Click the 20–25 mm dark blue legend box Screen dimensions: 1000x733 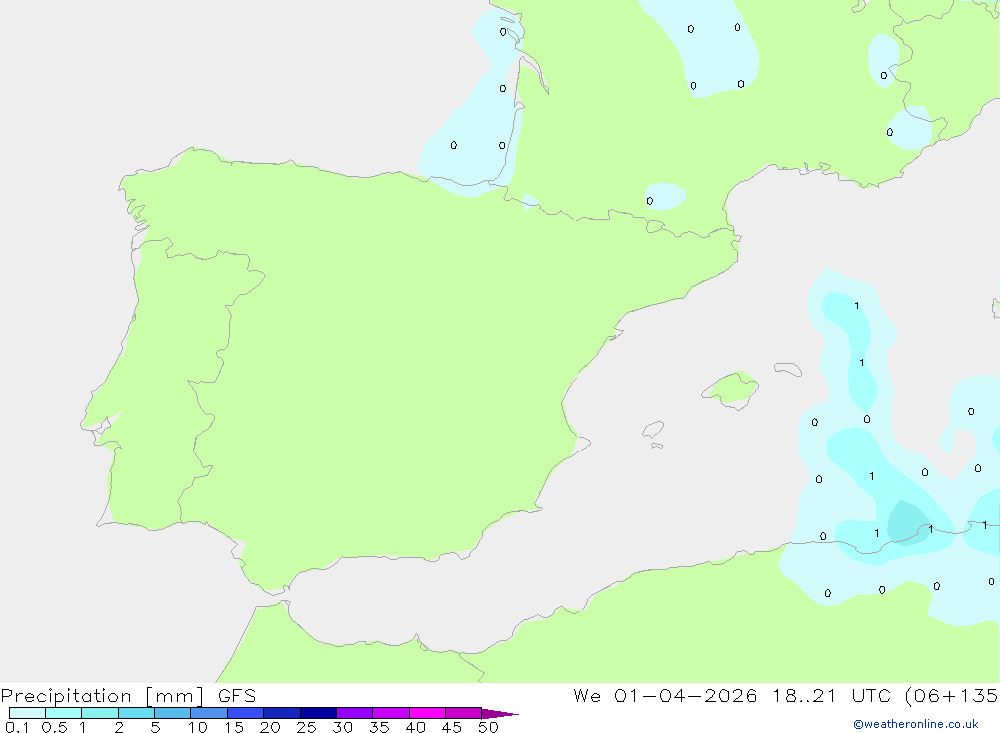(282, 713)
